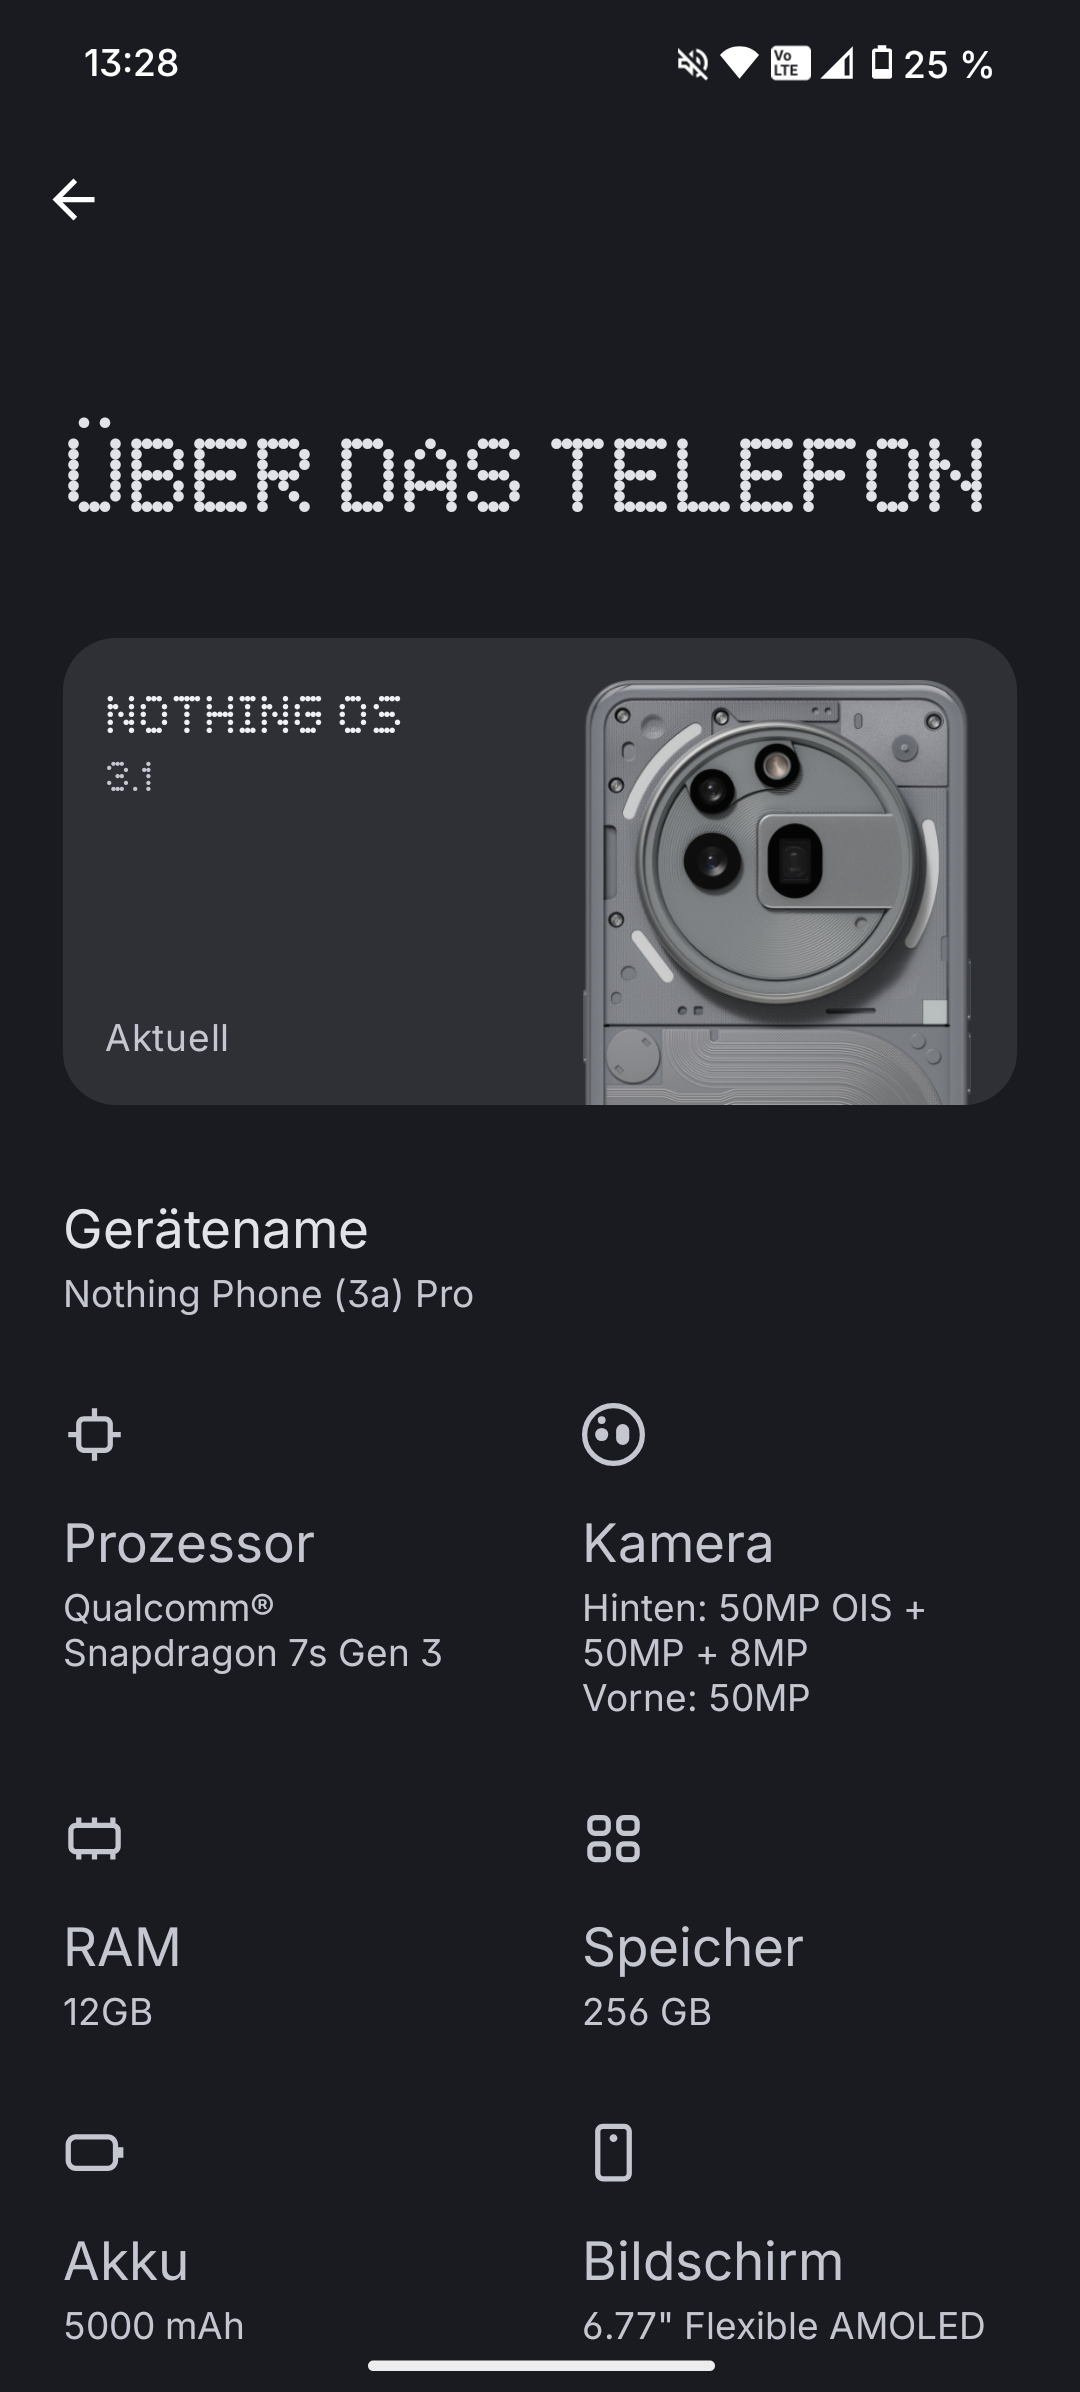Tap the storage grid icon
Screen dimensions: 1080x2392
pos(613,1838)
